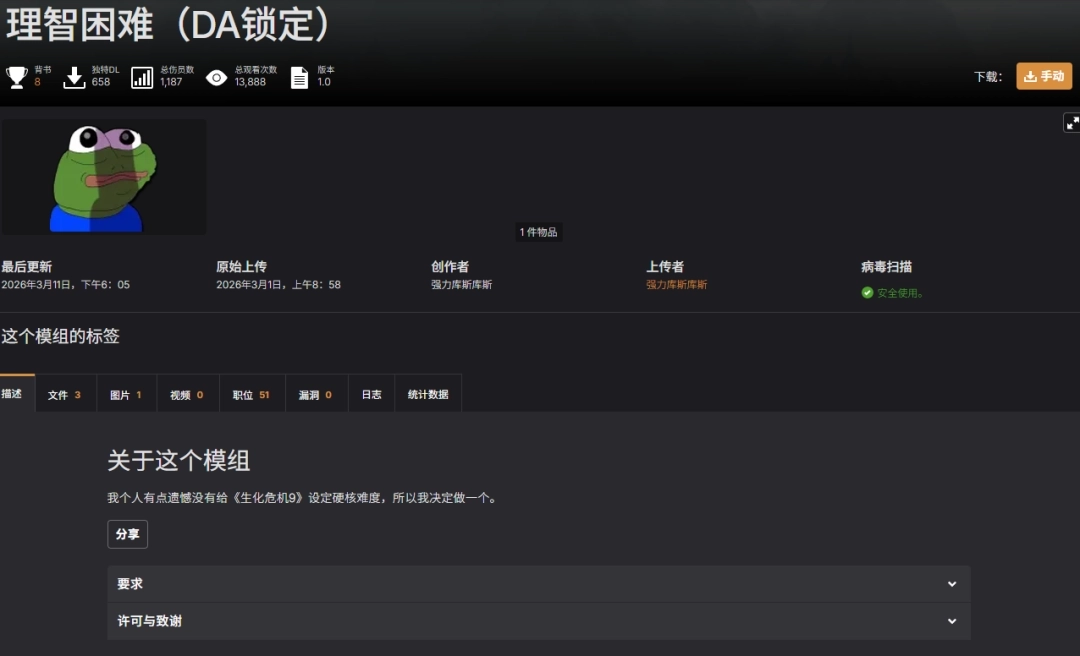Select the 视频 videos tab
The height and width of the screenshot is (656, 1080).
(186, 395)
